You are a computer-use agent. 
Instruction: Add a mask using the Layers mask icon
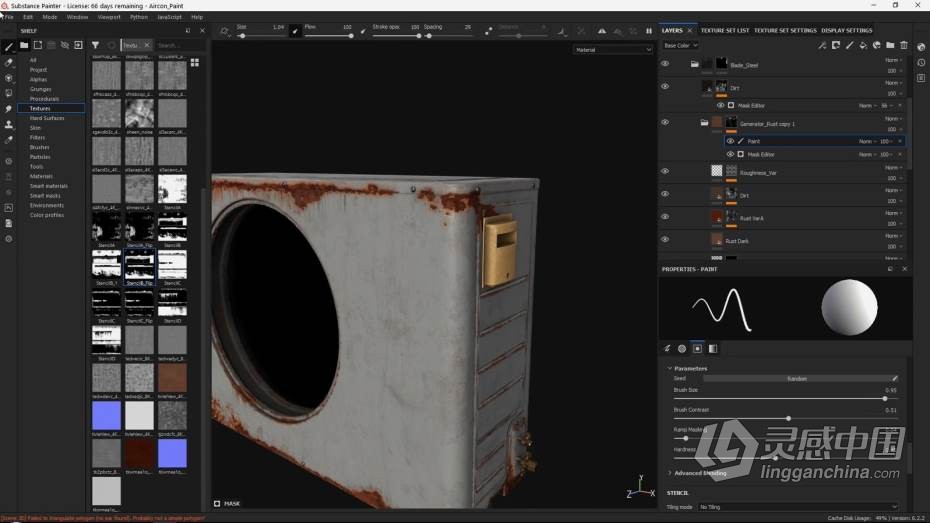click(836, 45)
